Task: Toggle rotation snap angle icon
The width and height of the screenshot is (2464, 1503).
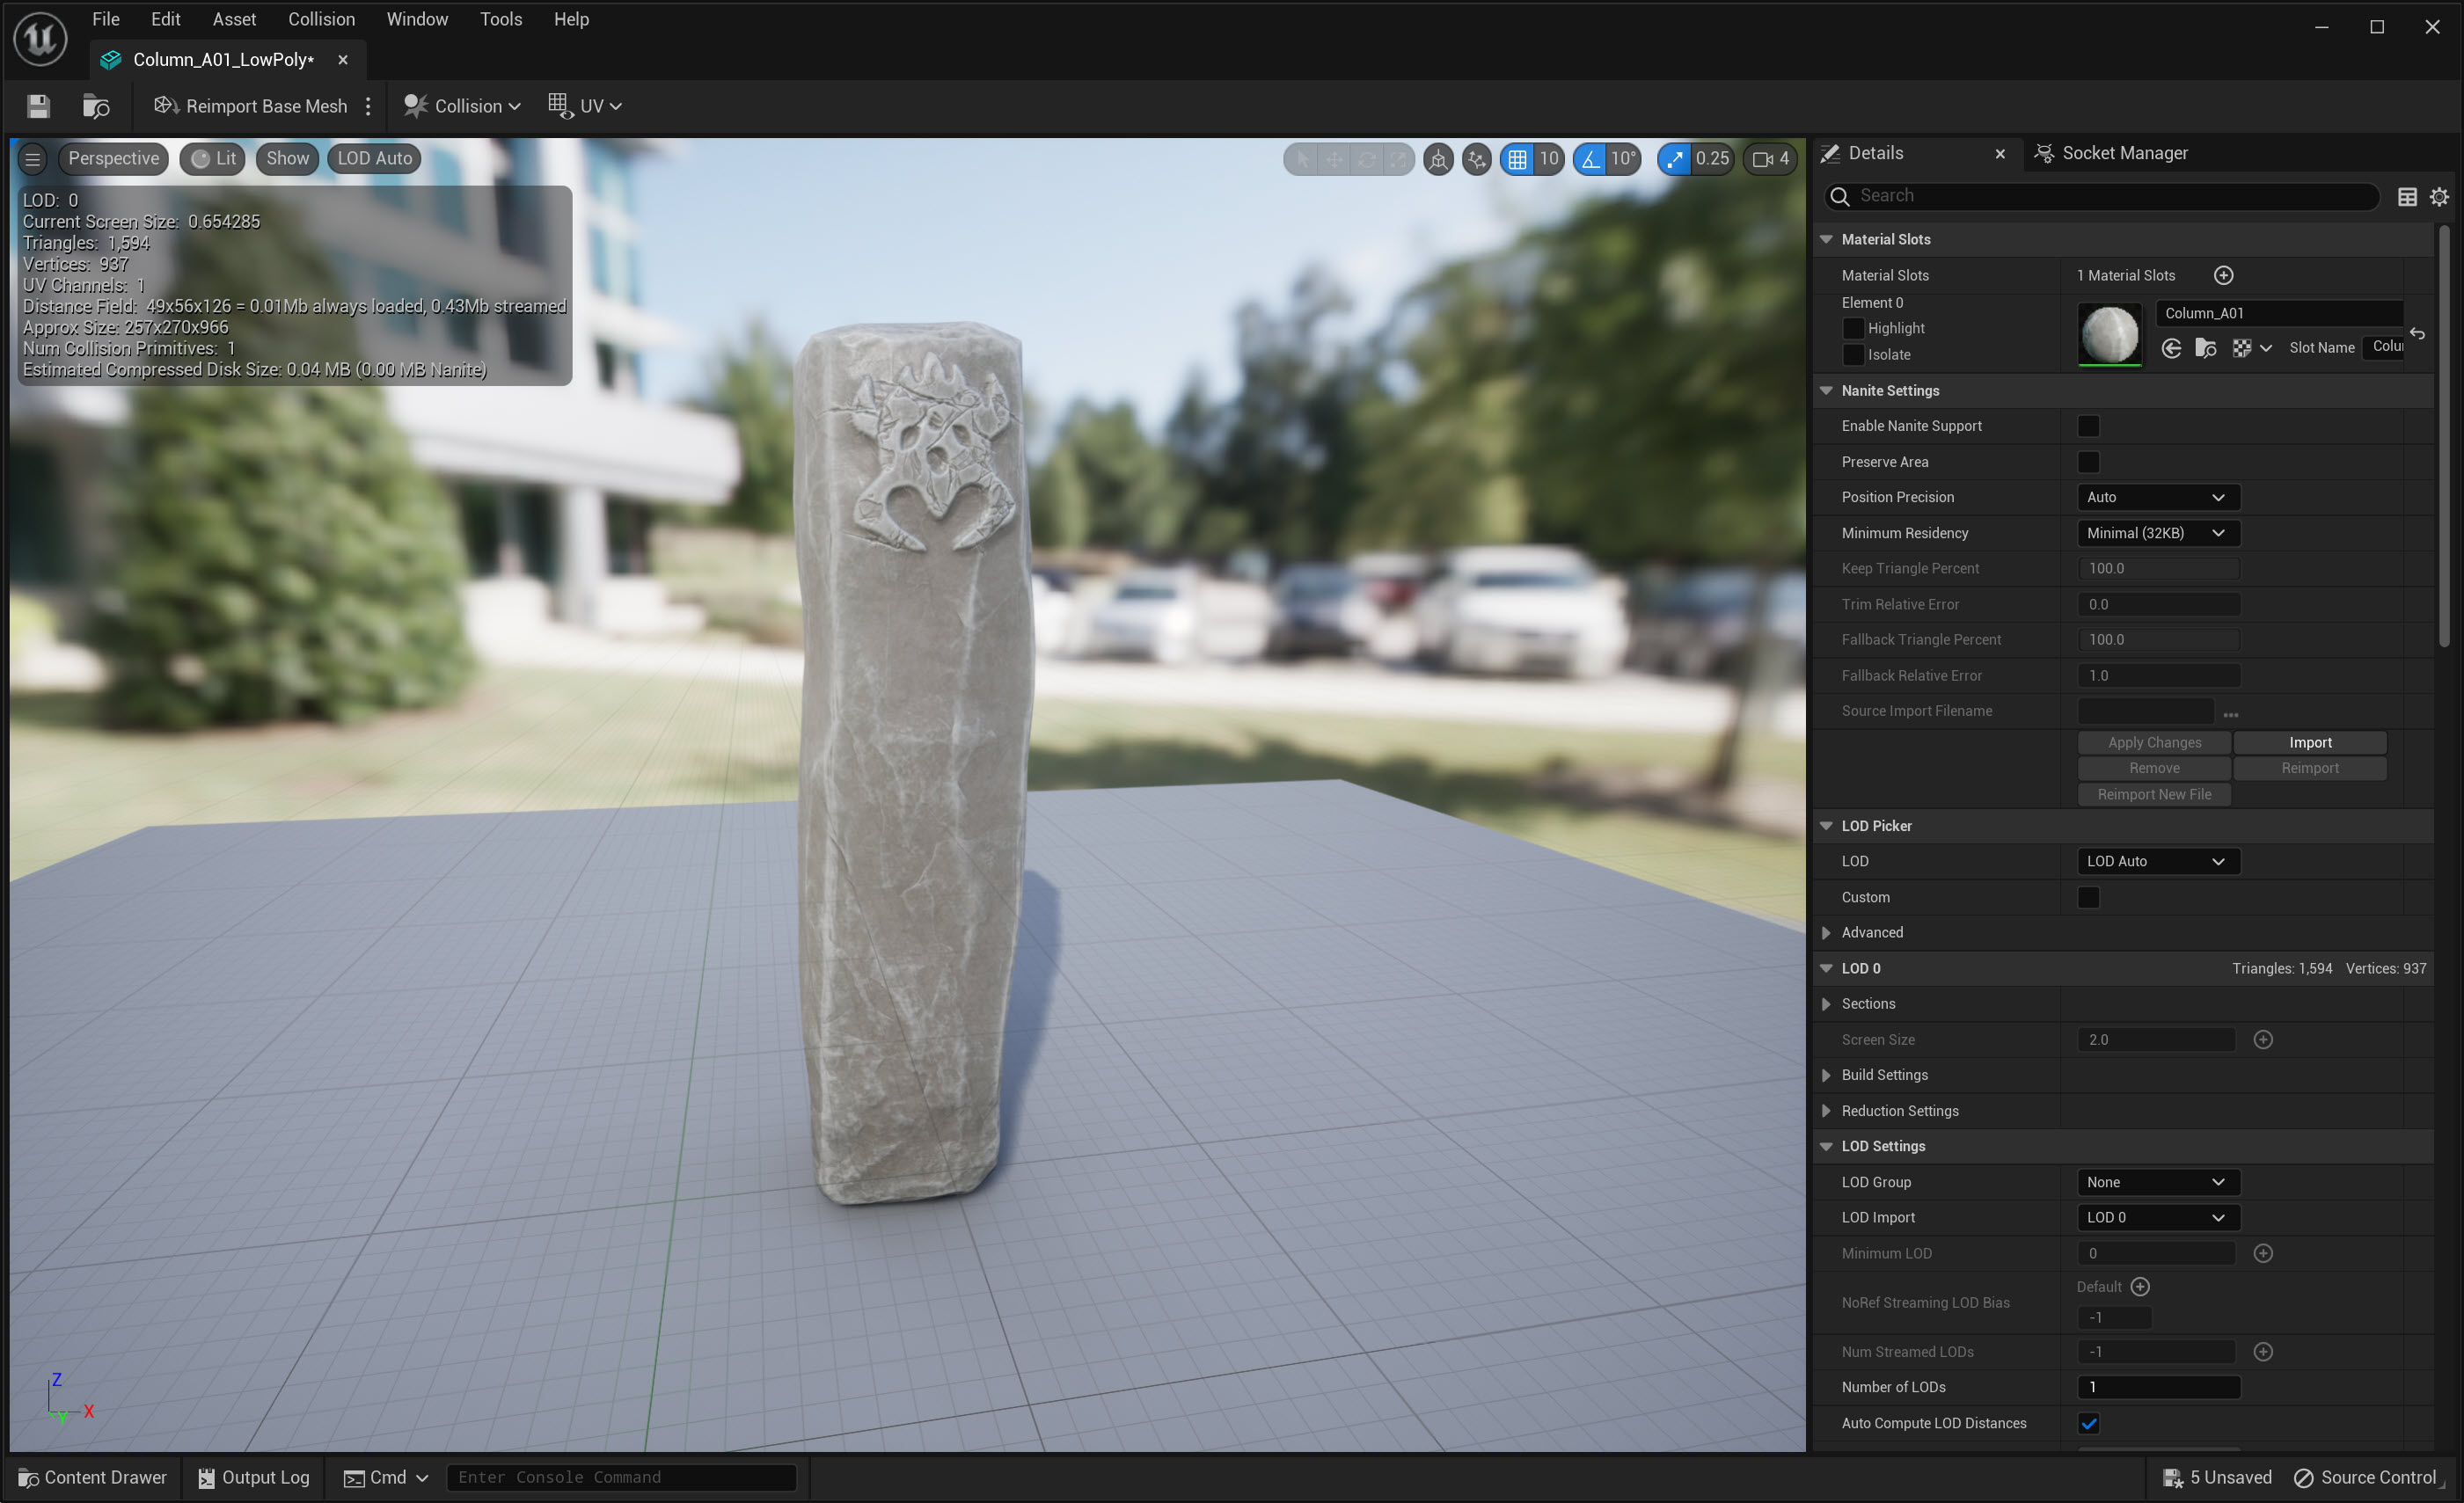Action: (x=1590, y=159)
